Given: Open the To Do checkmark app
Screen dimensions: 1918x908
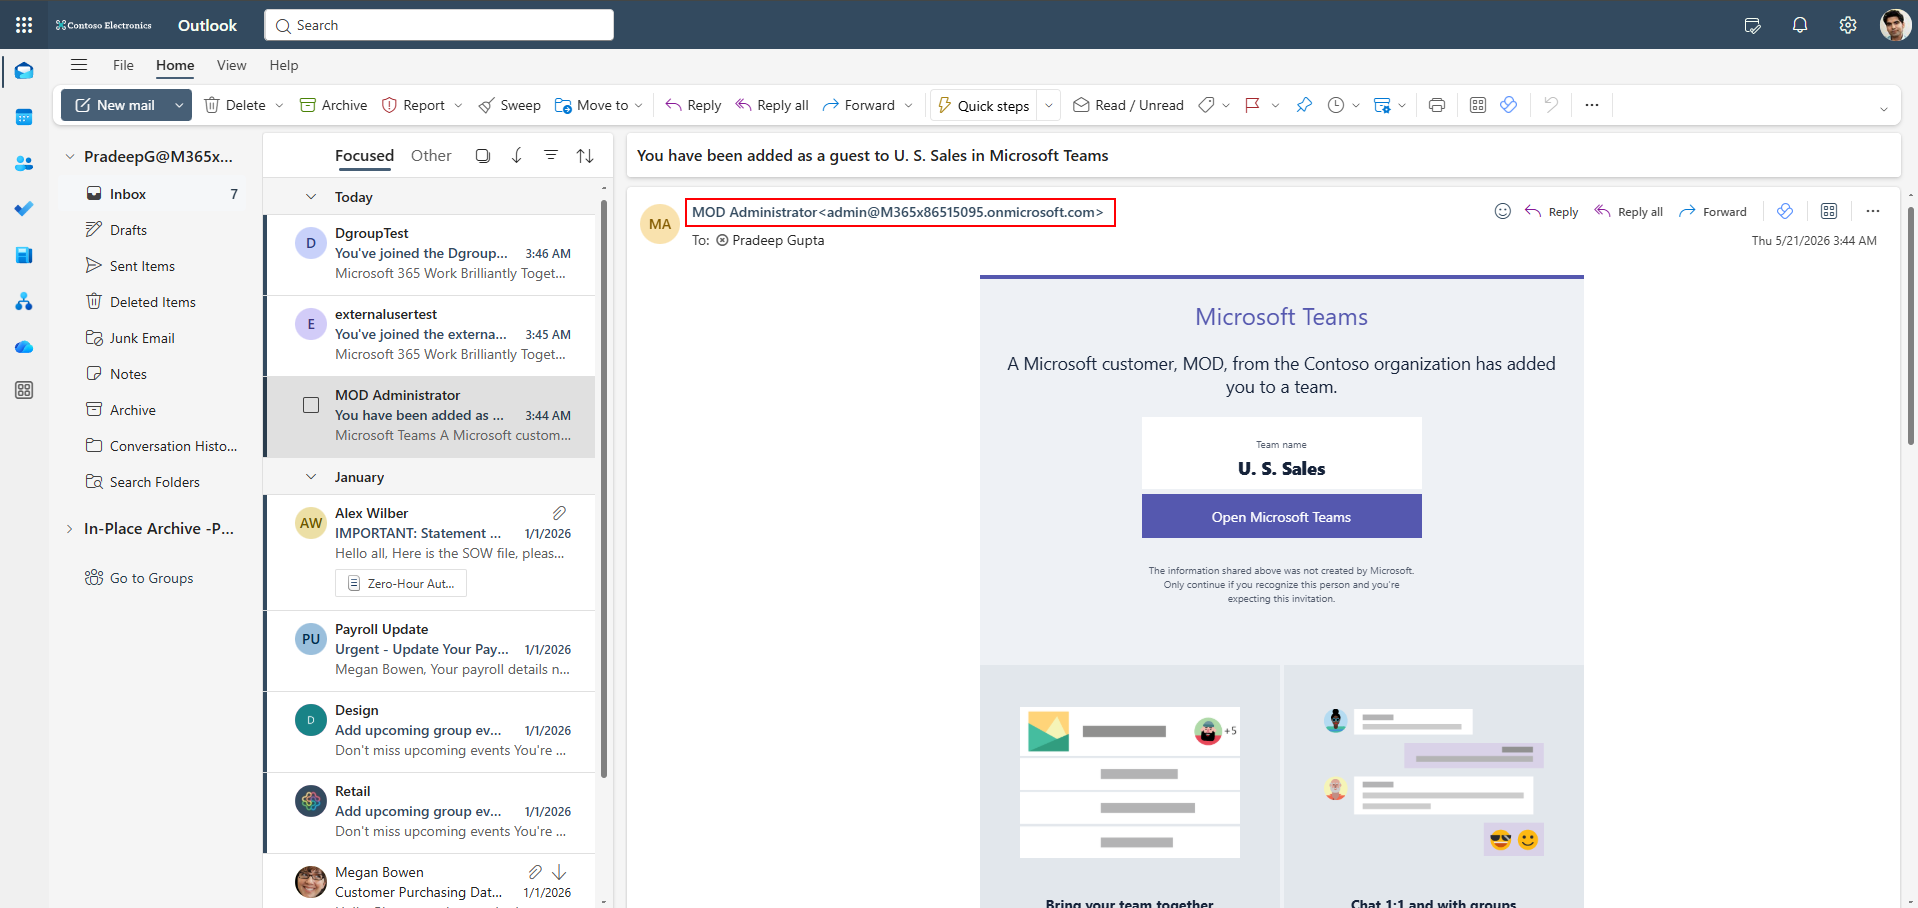Looking at the screenshot, I should (24, 209).
